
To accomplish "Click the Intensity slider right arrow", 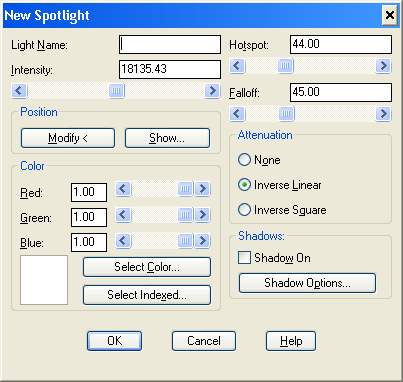I will tap(212, 90).
